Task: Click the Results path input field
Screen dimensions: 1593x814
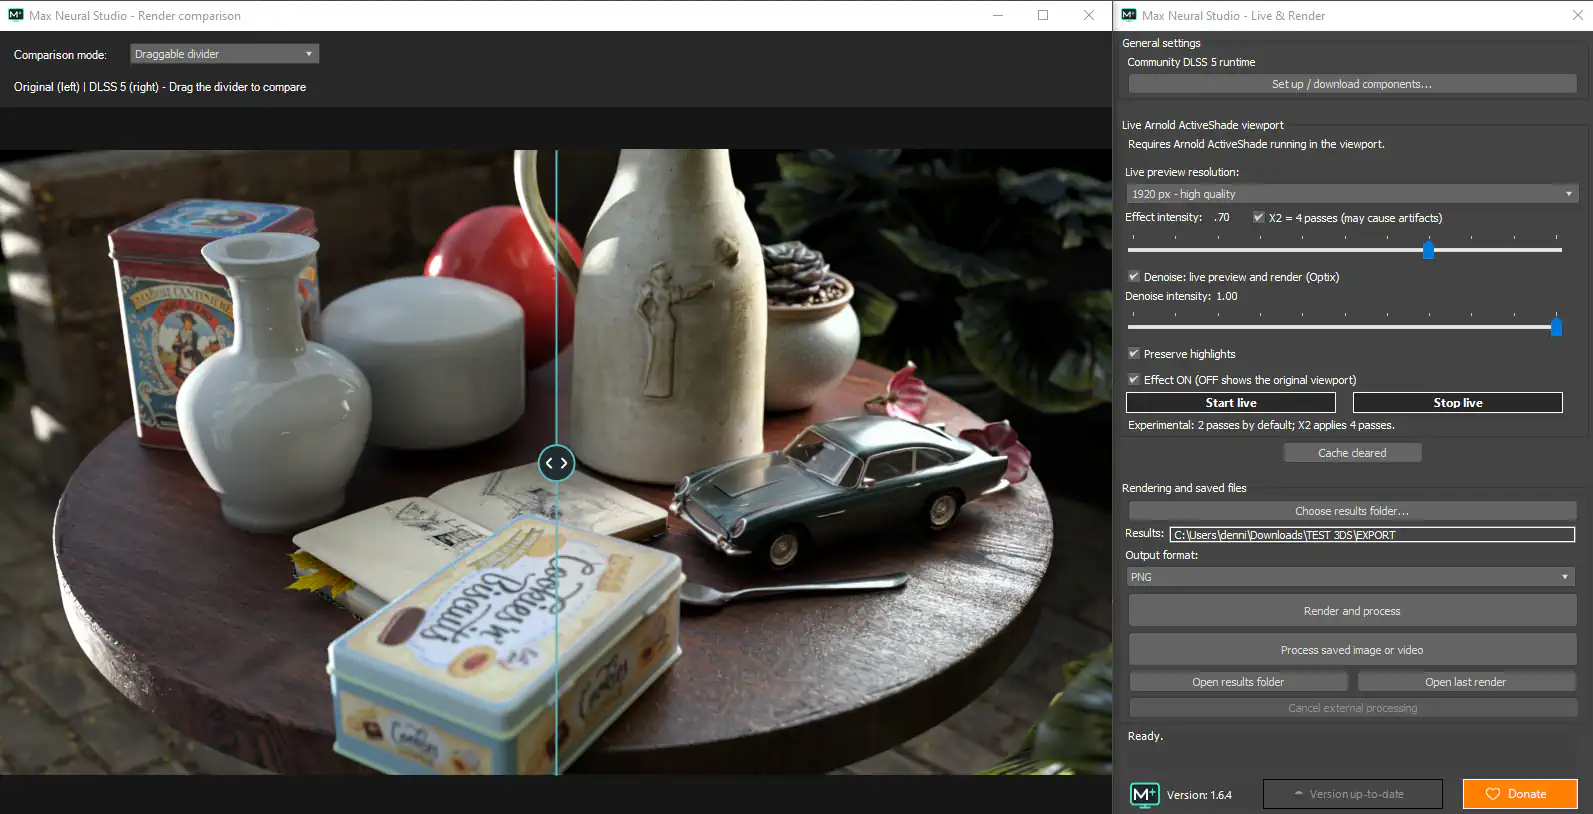Action: pos(1372,535)
